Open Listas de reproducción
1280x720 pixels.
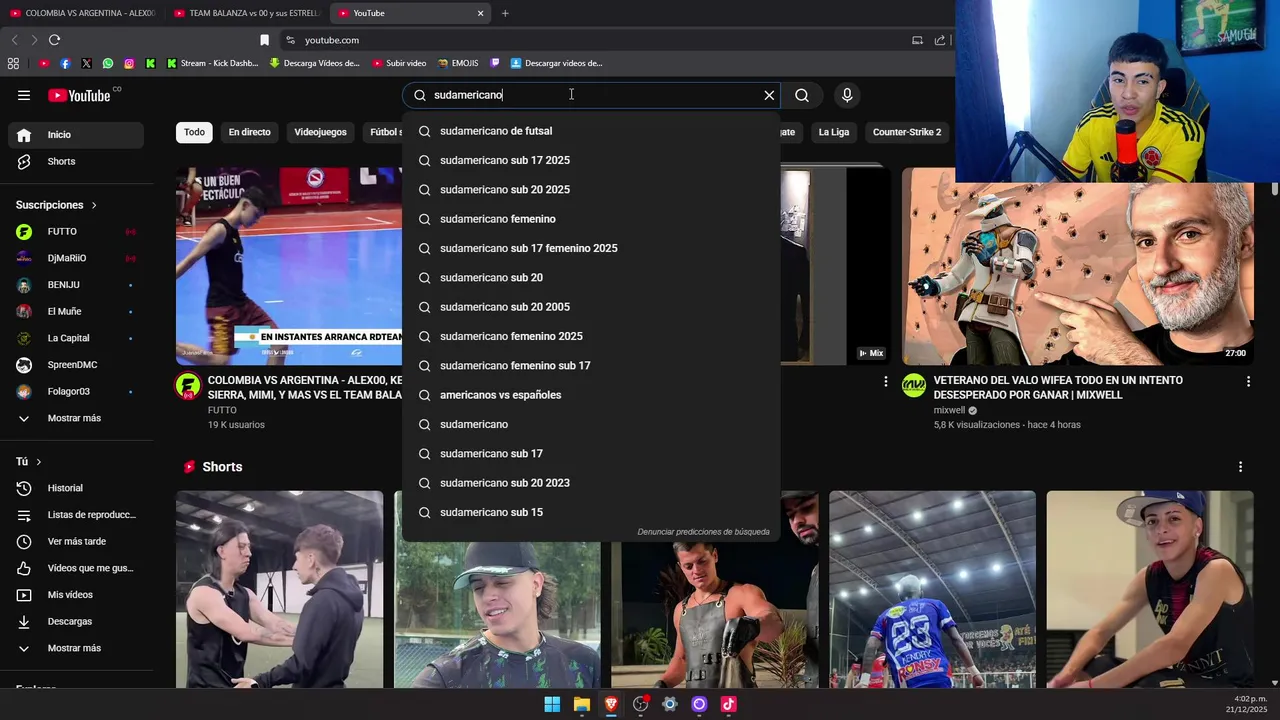point(76,515)
